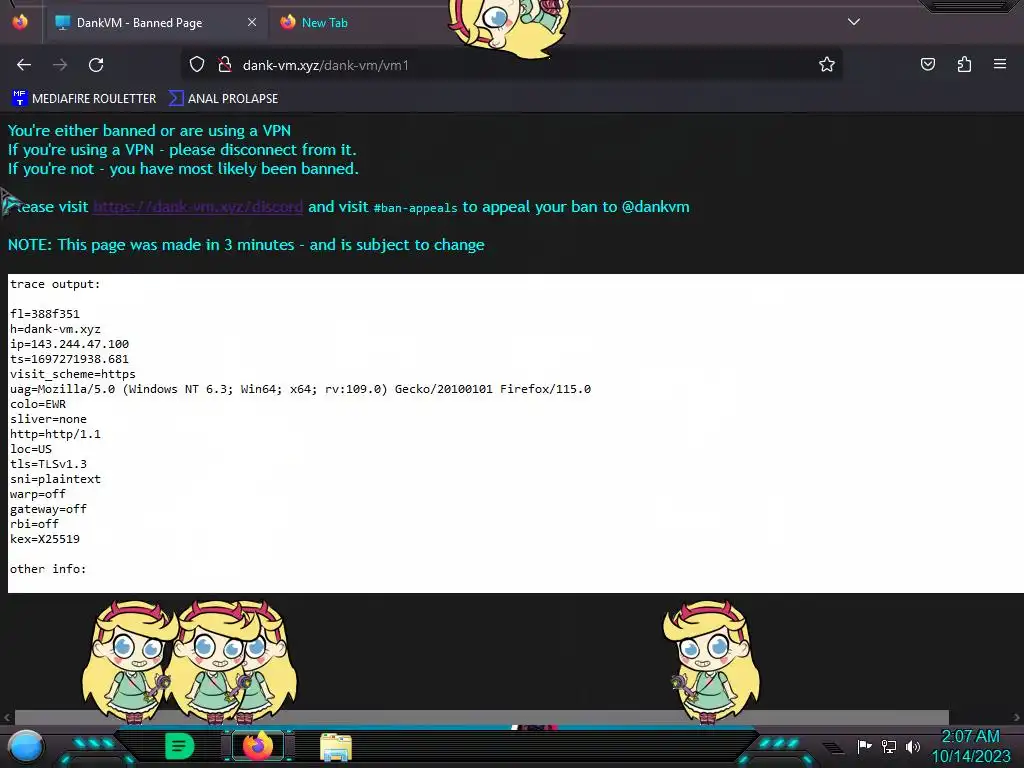This screenshot has width=1024, height=768.
Task: Close the DankVM - Banned Page tab
Action: (x=252, y=23)
